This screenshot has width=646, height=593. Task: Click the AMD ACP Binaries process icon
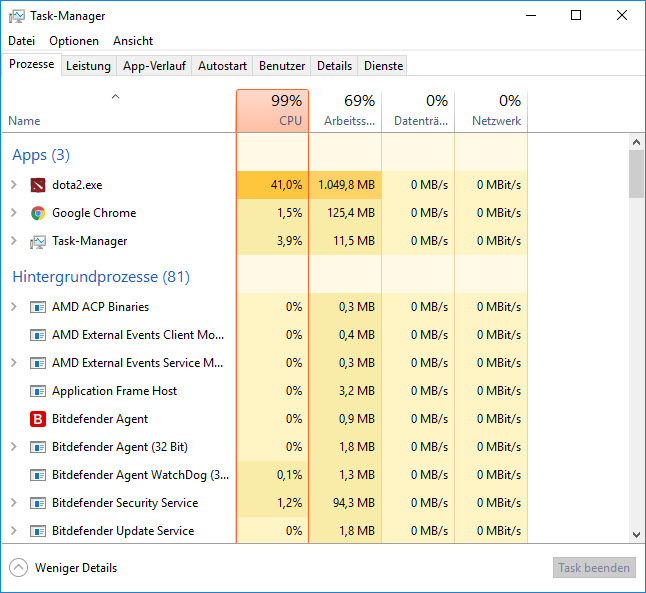[38, 307]
